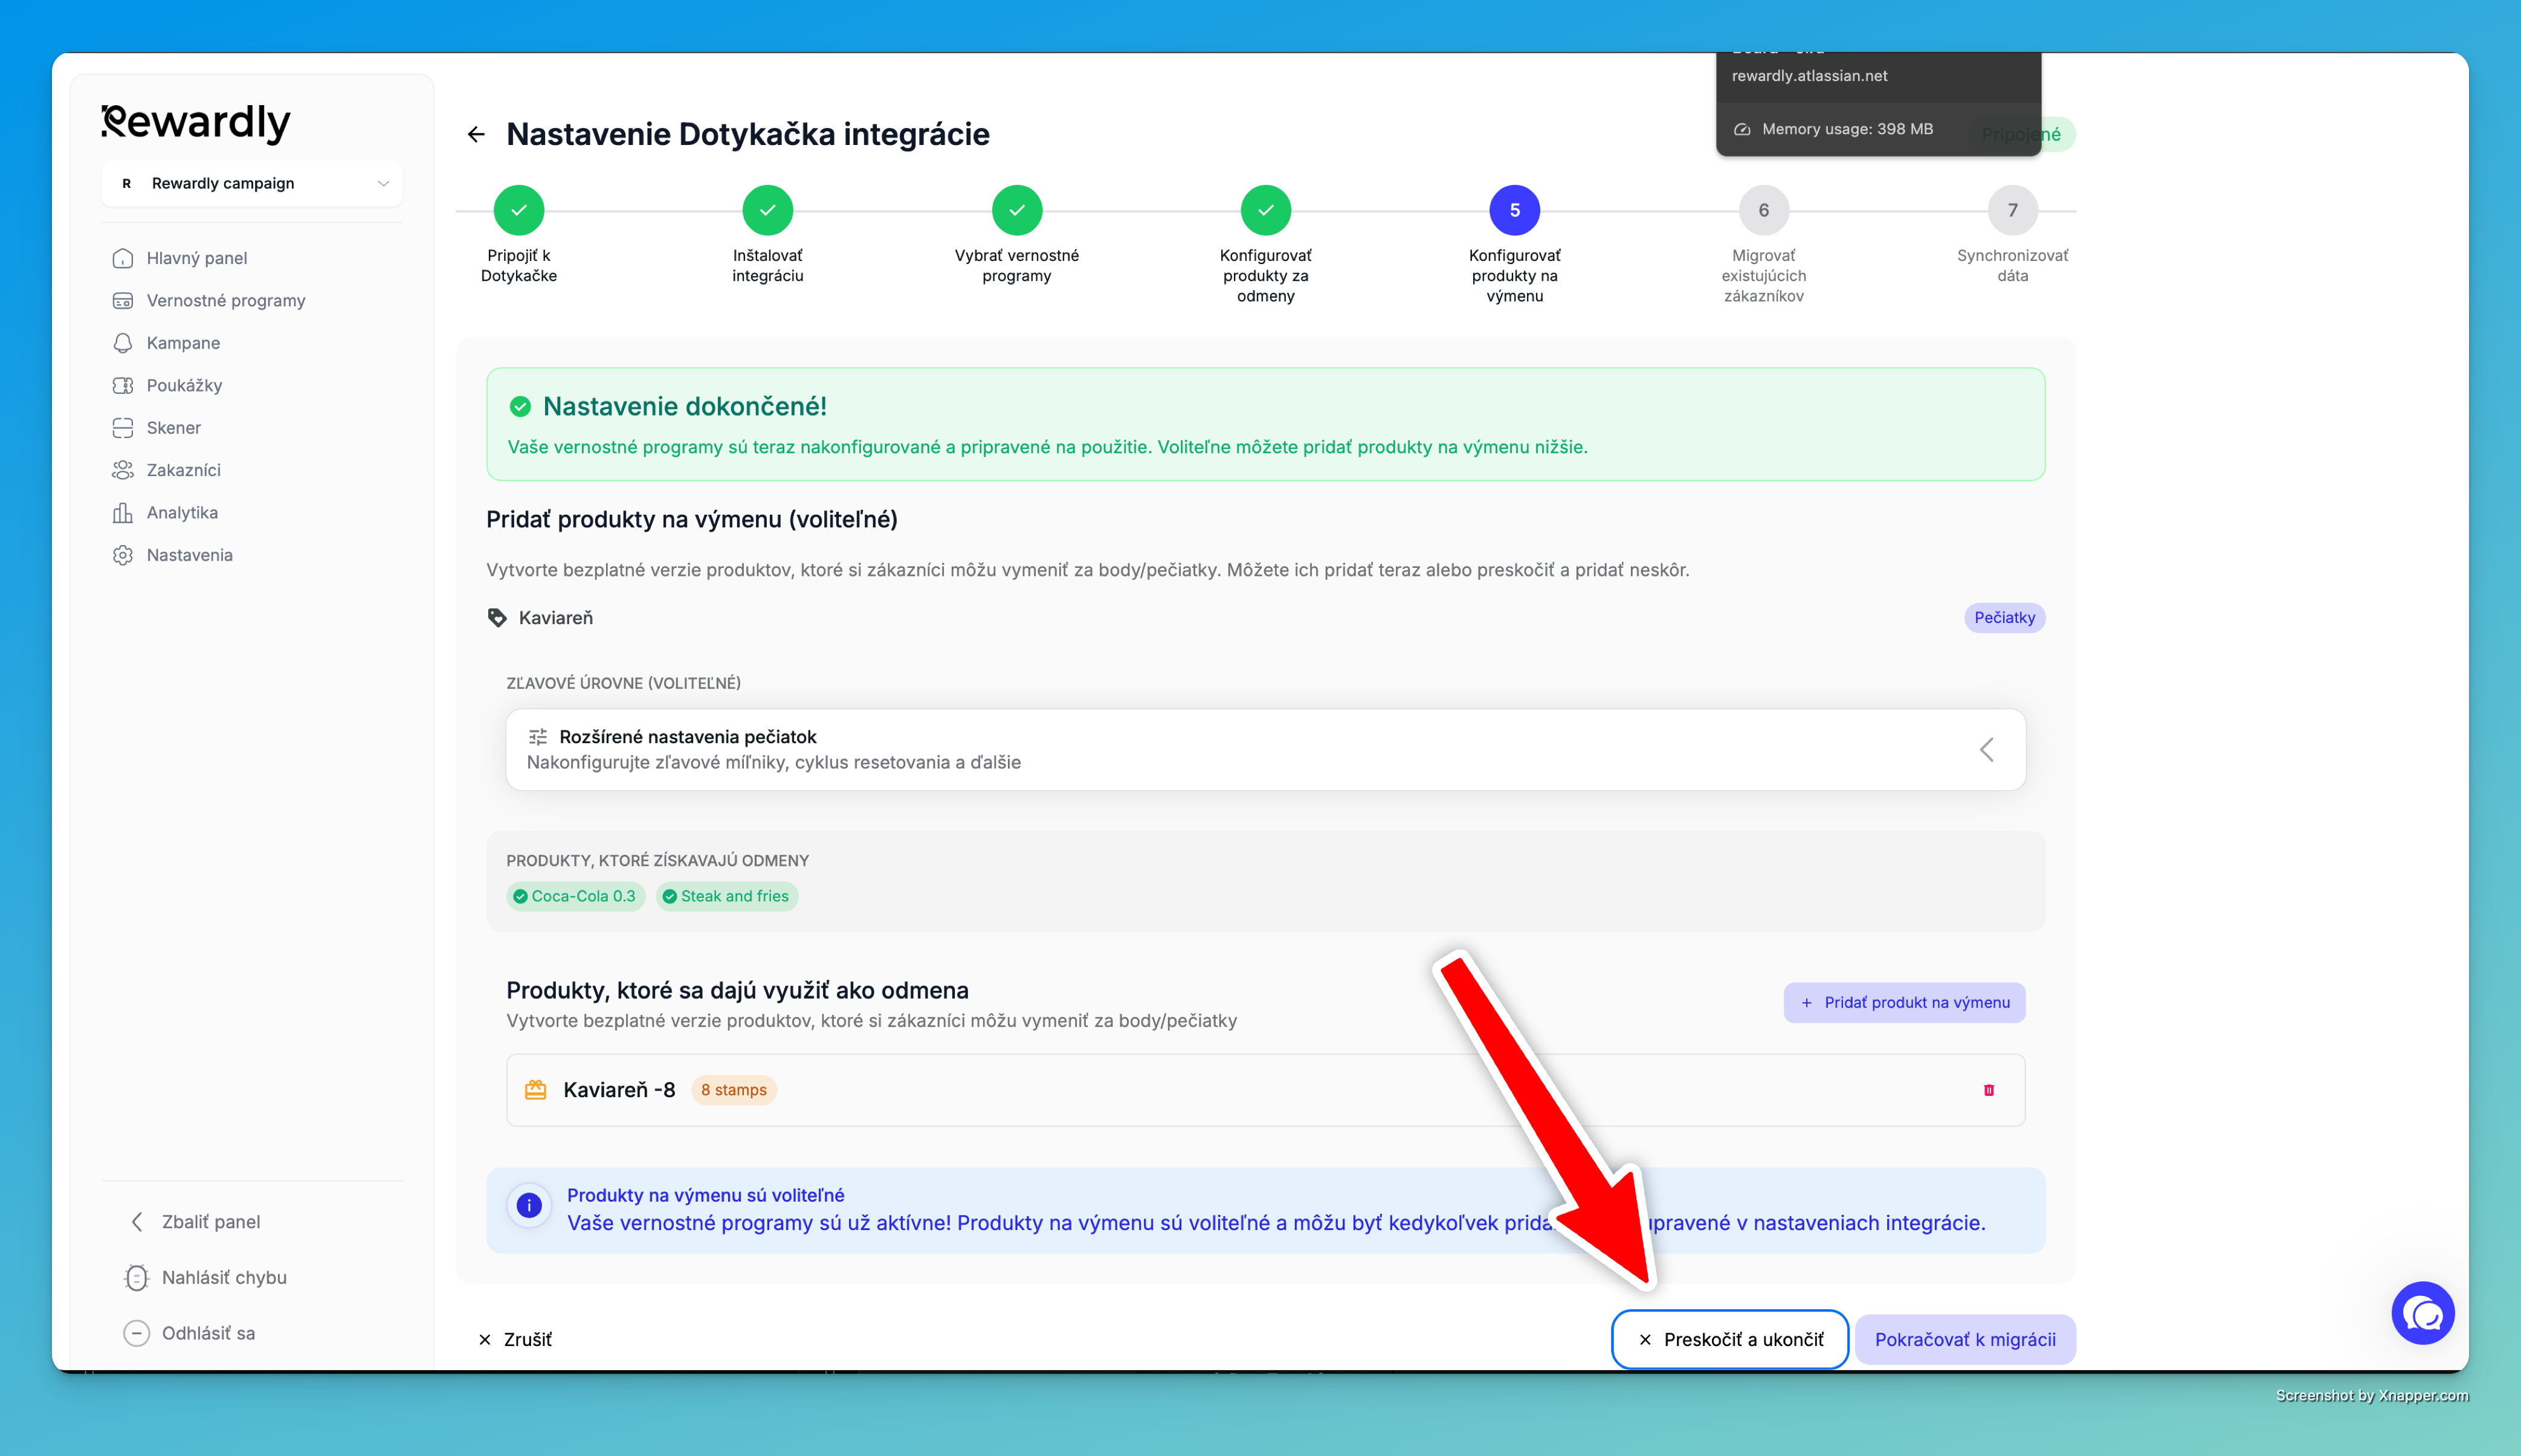
Task: Click the Nastavenia gear icon
Action: tap(123, 555)
